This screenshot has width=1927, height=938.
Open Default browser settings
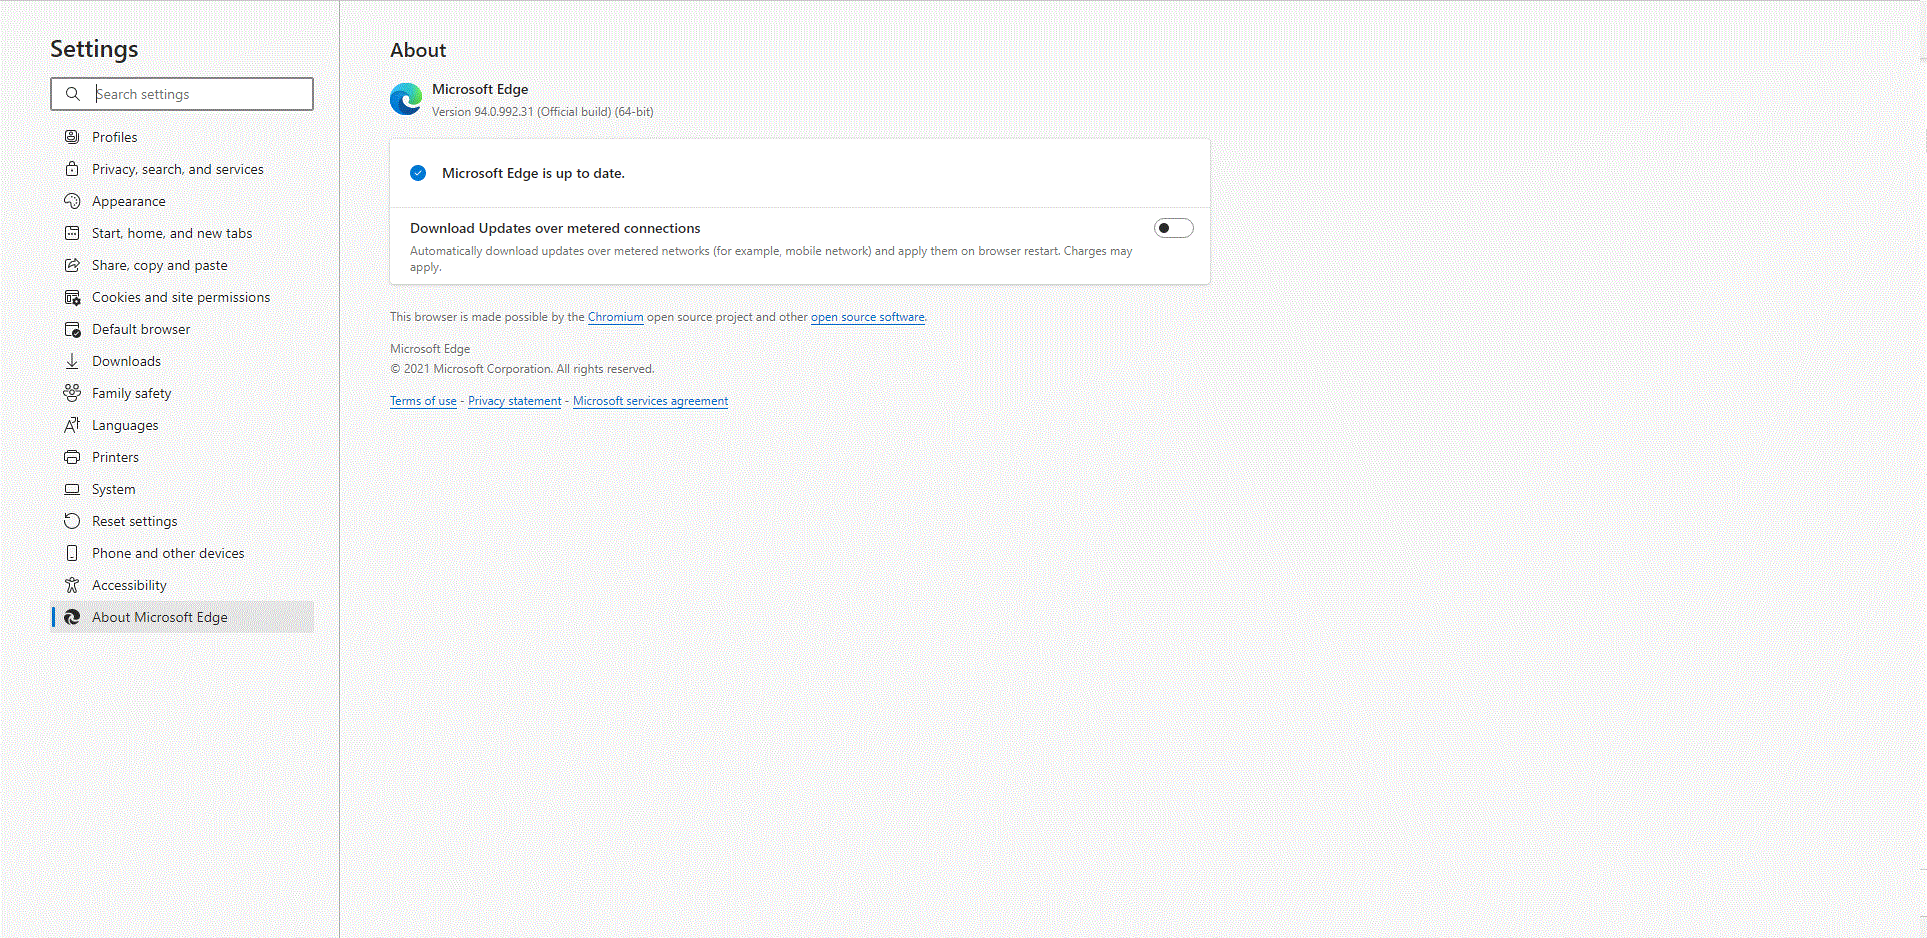(182, 329)
